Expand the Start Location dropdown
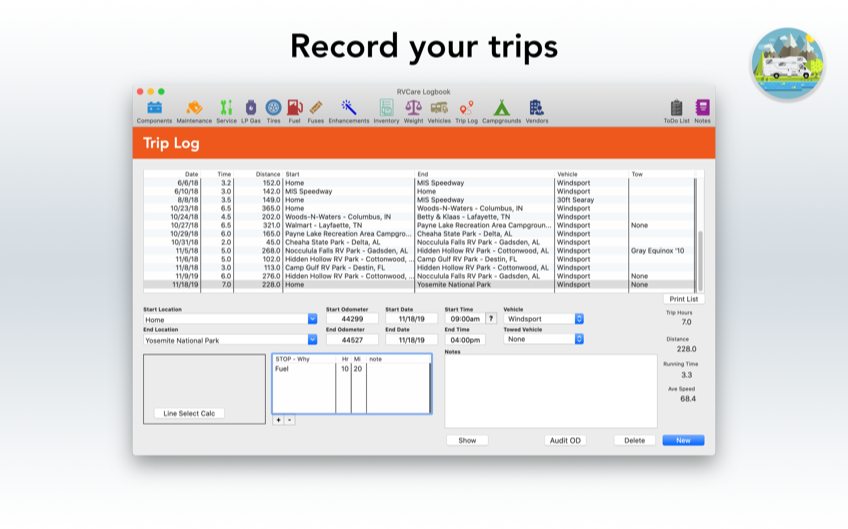This screenshot has width=848, height=529. [x=312, y=320]
